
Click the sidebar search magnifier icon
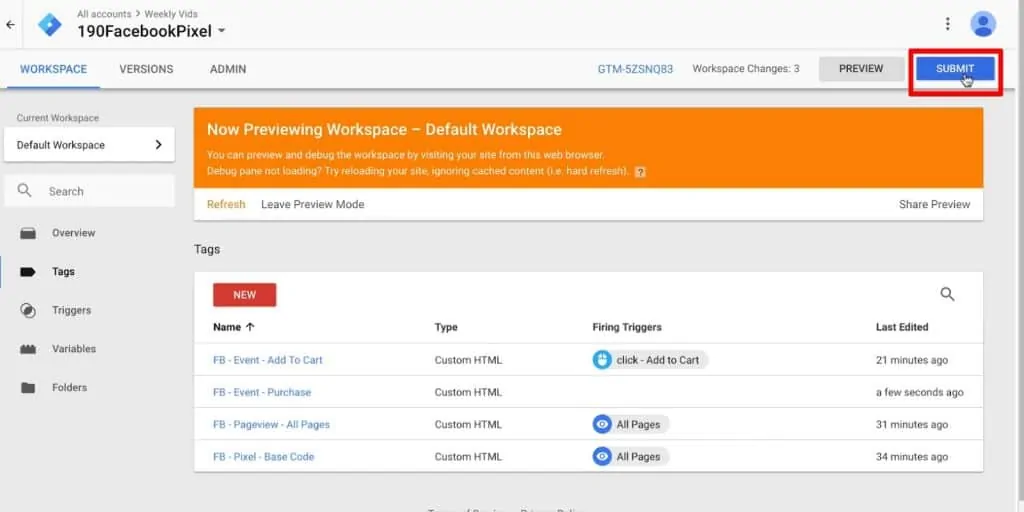(x=24, y=191)
